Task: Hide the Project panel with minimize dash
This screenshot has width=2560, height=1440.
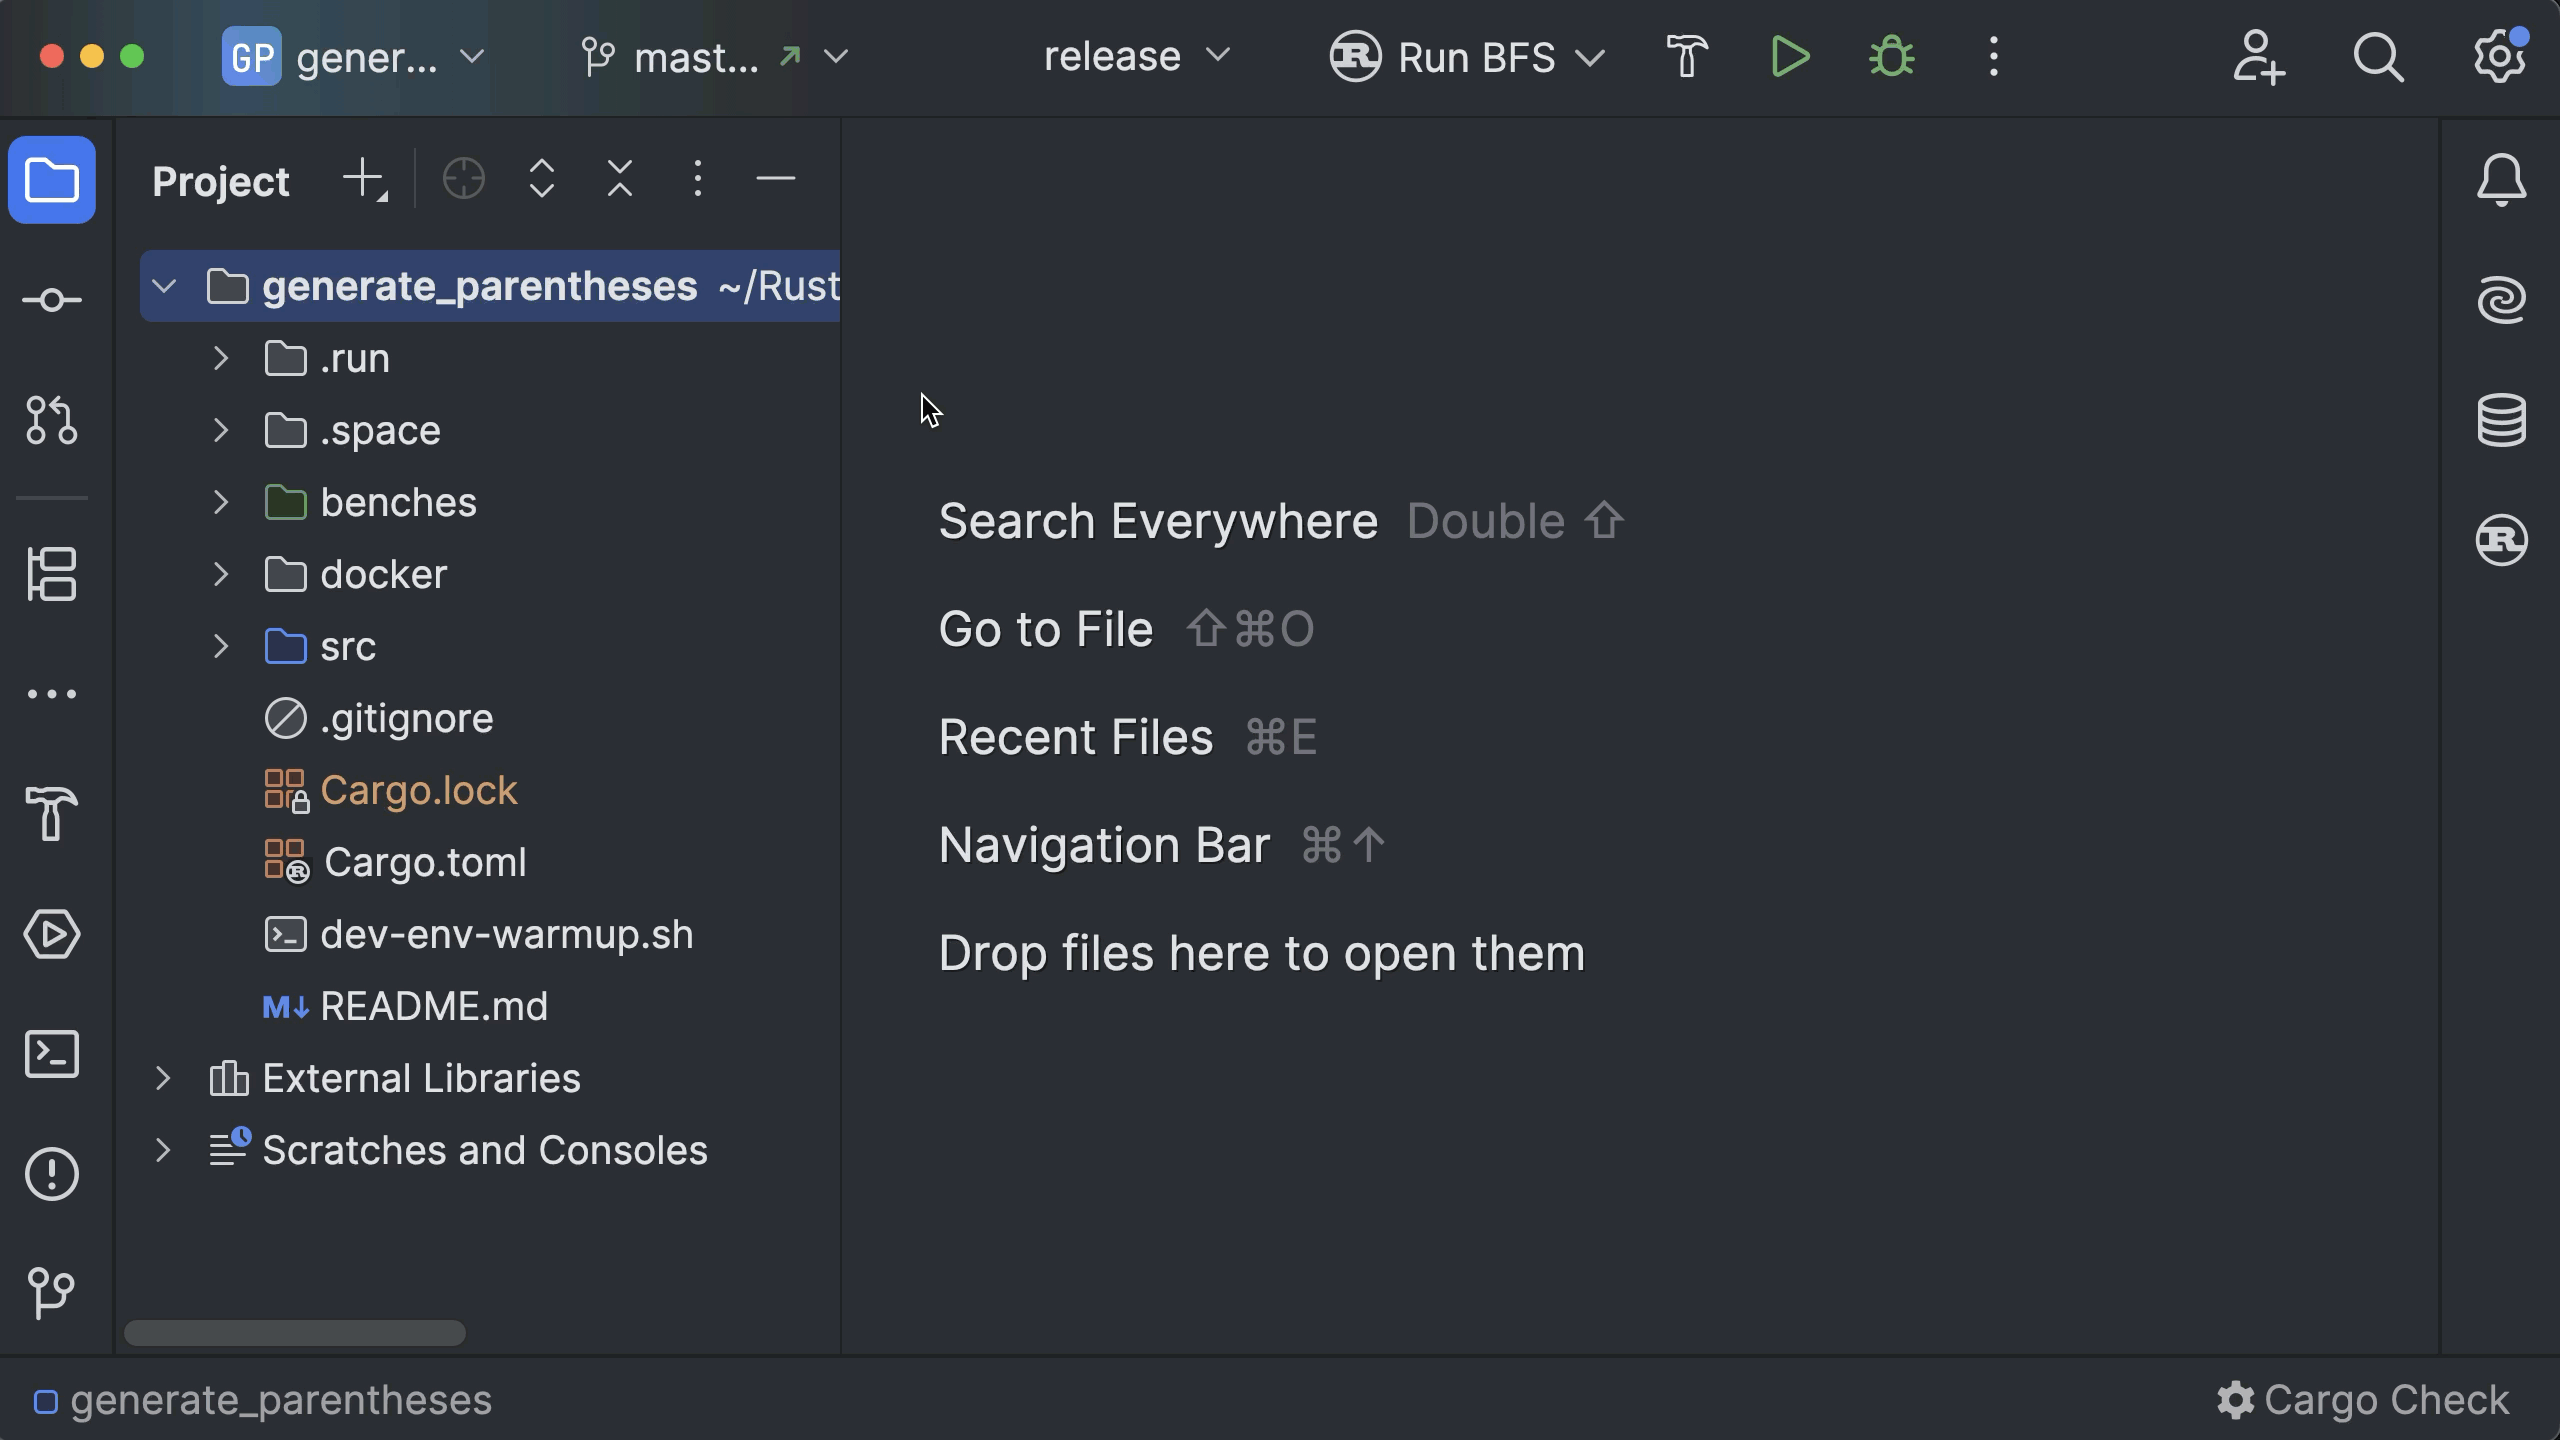Action: click(x=775, y=180)
